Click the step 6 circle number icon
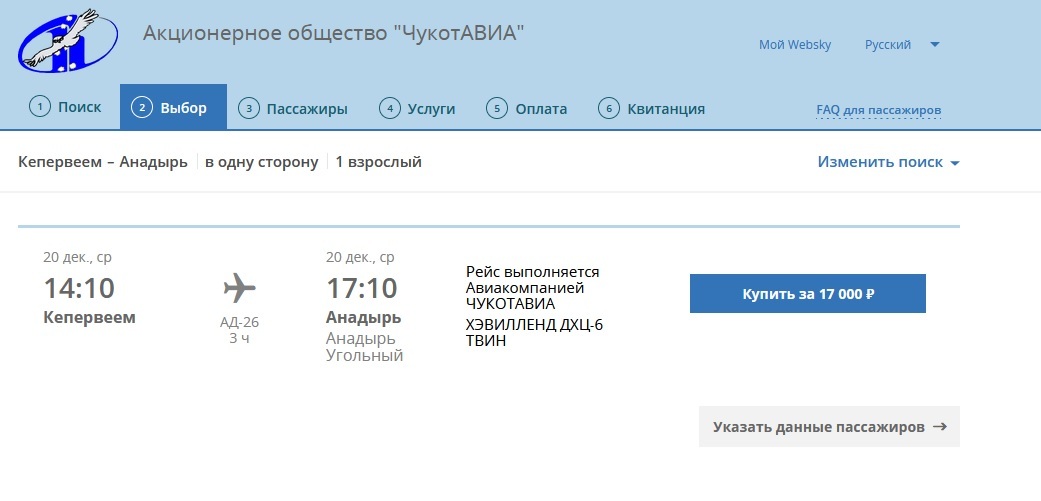Viewport: 1041px width, 501px height. pyautogui.click(x=608, y=108)
